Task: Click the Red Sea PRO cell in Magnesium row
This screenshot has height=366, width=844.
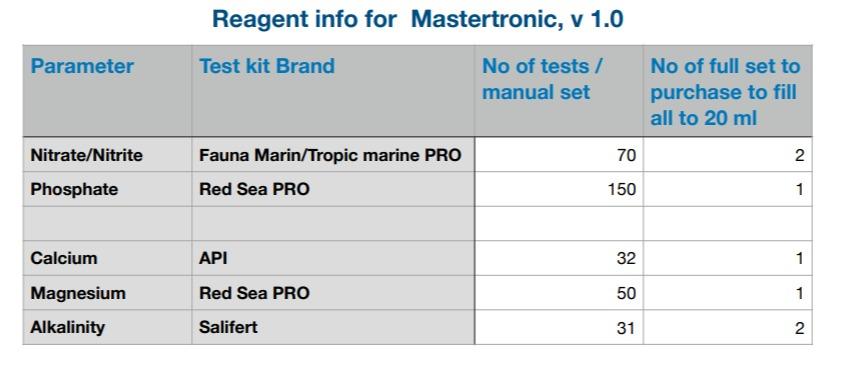Action: pos(333,293)
